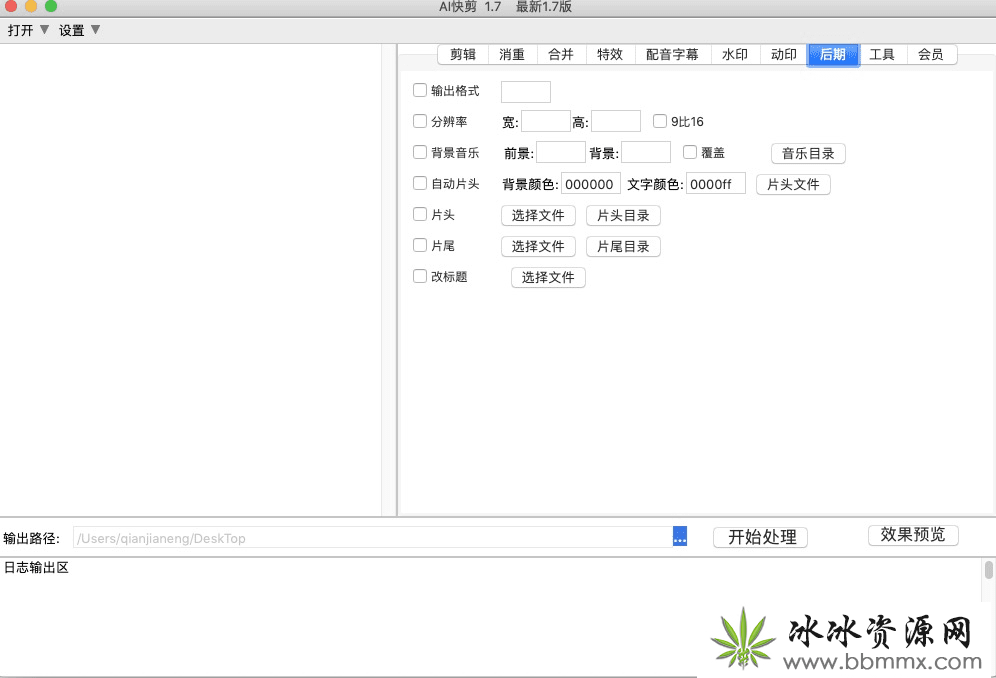Click the 输出路径 text field

[x=373, y=538]
